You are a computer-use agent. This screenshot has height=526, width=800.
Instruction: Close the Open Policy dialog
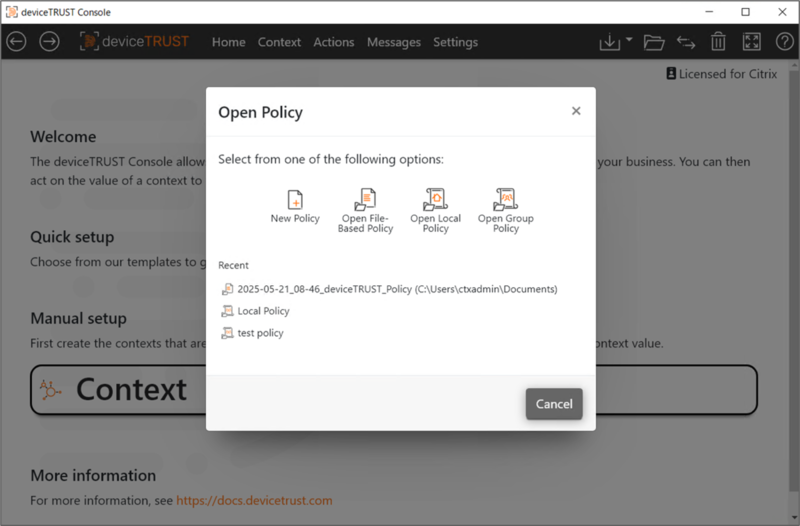(x=576, y=111)
